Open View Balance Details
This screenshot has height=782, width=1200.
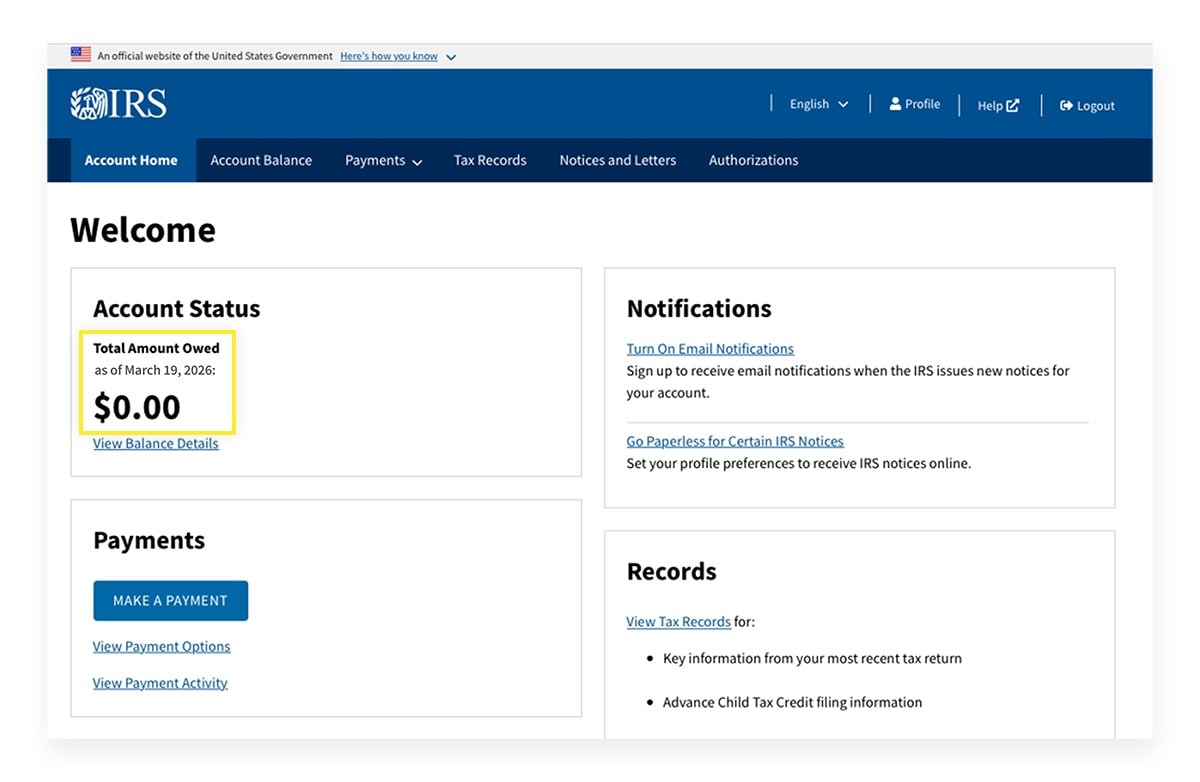tap(156, 443)
